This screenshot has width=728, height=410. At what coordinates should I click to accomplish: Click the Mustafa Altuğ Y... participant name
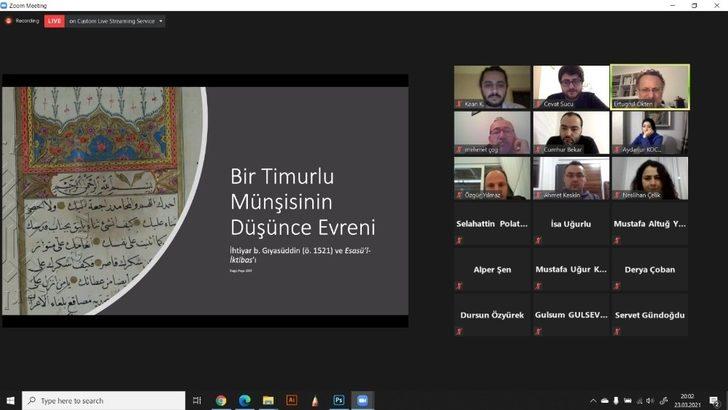pyautogui.click(x=650, y=224)
